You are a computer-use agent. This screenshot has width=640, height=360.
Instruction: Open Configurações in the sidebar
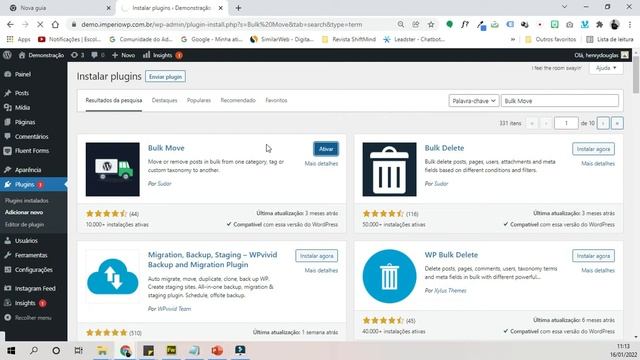pyautogui.click(x=33, y=270)
